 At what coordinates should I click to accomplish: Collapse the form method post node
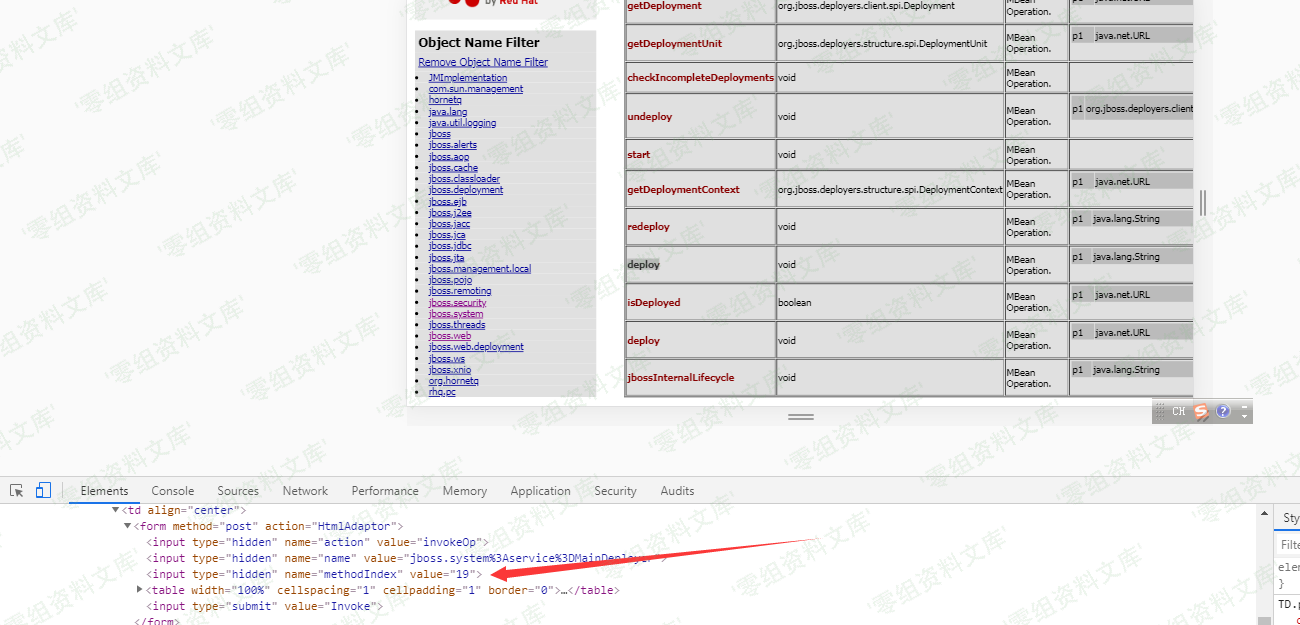[x=128, y=526]
